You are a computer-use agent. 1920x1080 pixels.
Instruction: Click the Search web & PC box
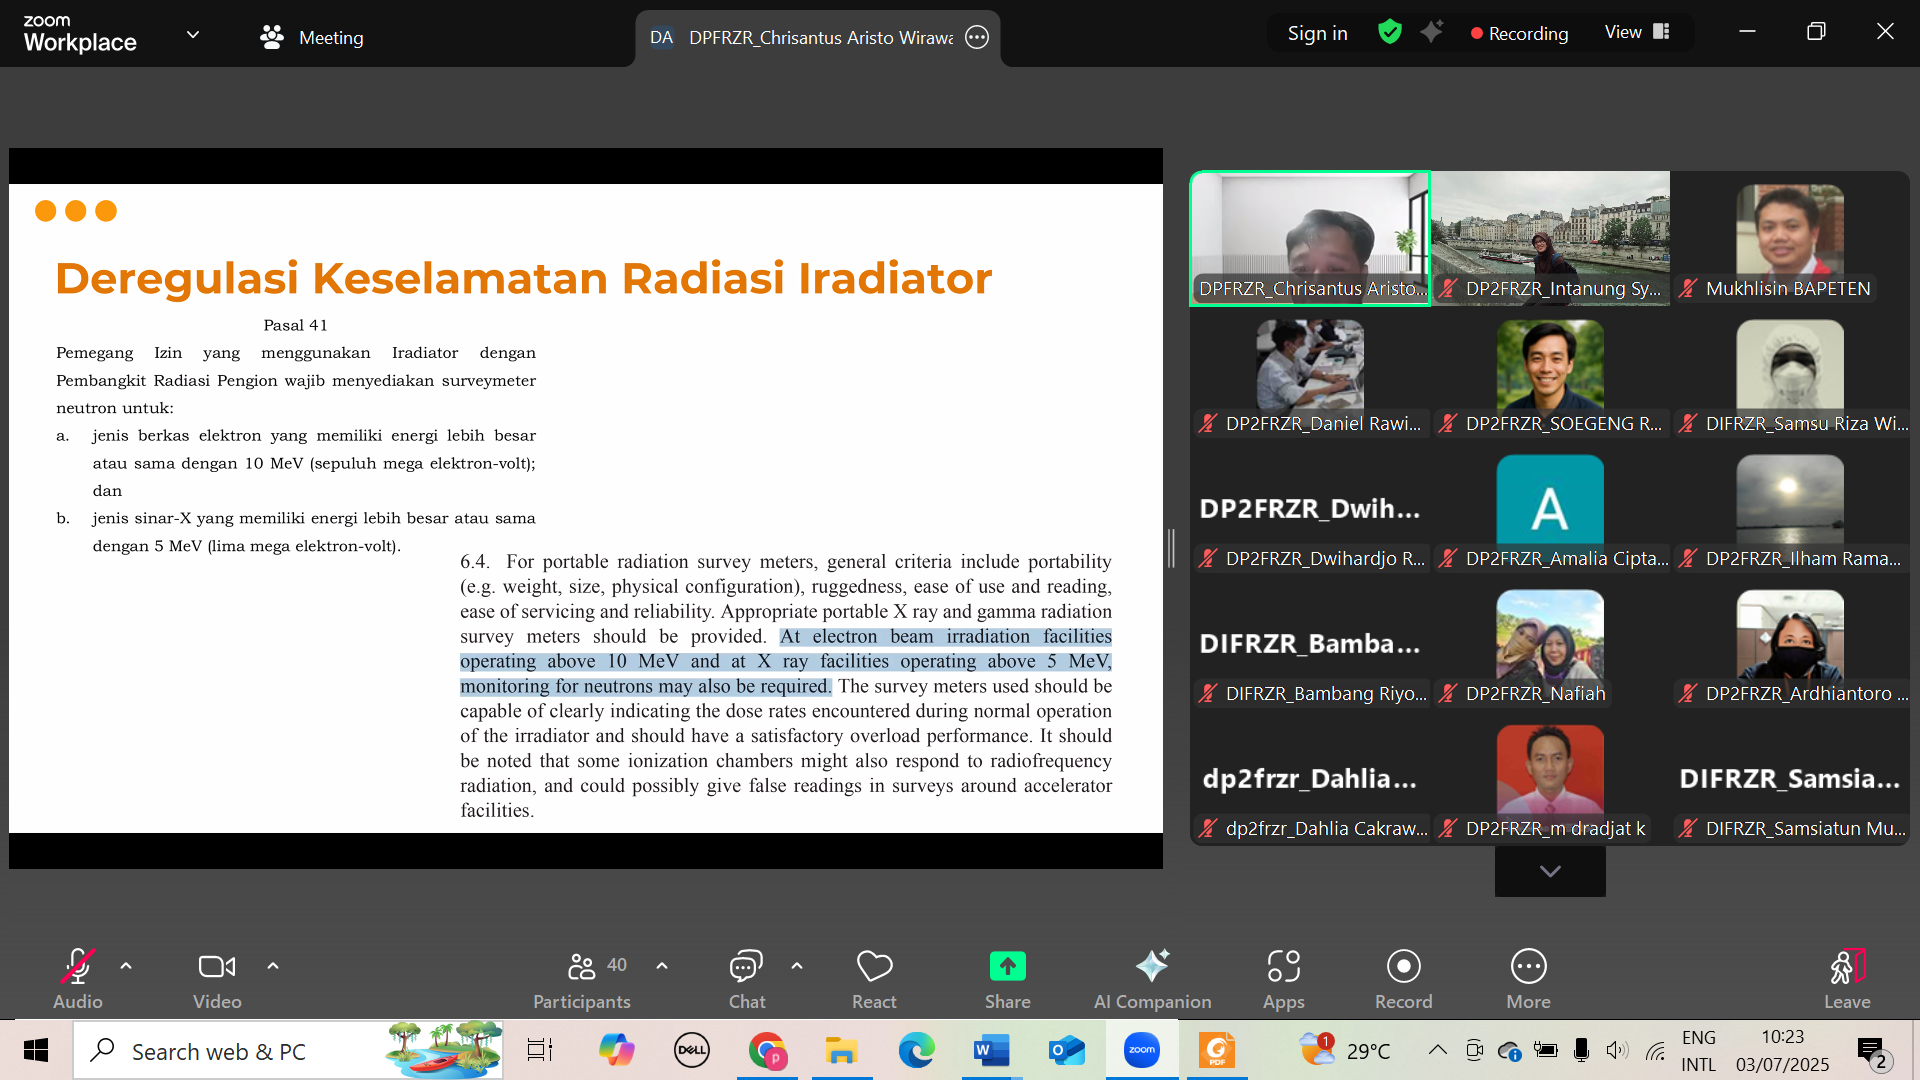288,1050
